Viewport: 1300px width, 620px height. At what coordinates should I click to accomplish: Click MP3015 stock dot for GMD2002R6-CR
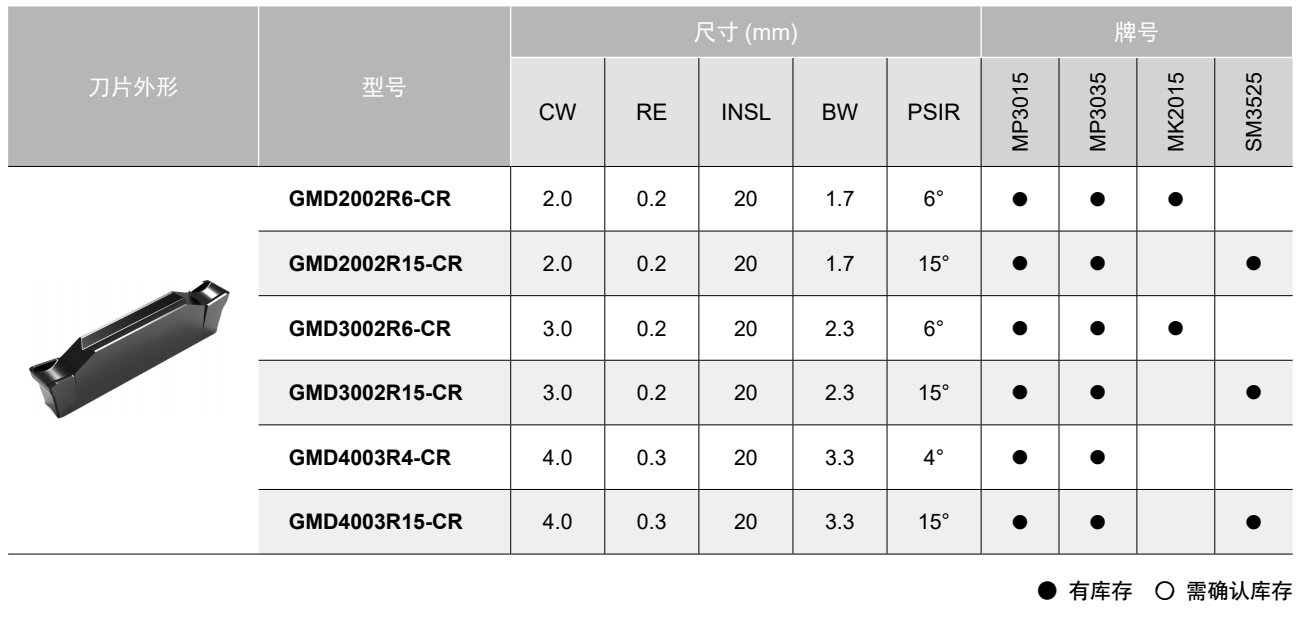tap(1019, 198)
